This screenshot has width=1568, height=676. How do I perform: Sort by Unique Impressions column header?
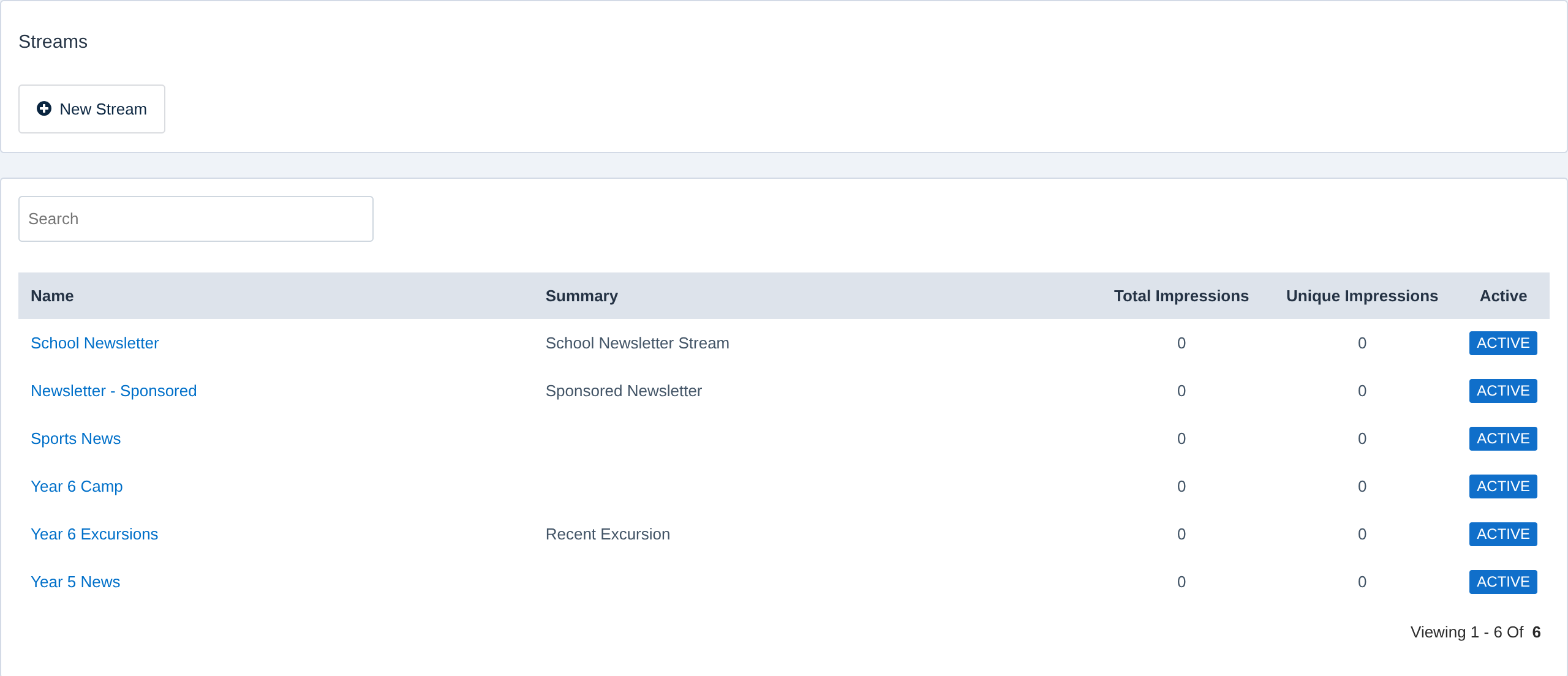click(x=1362, y=296)
